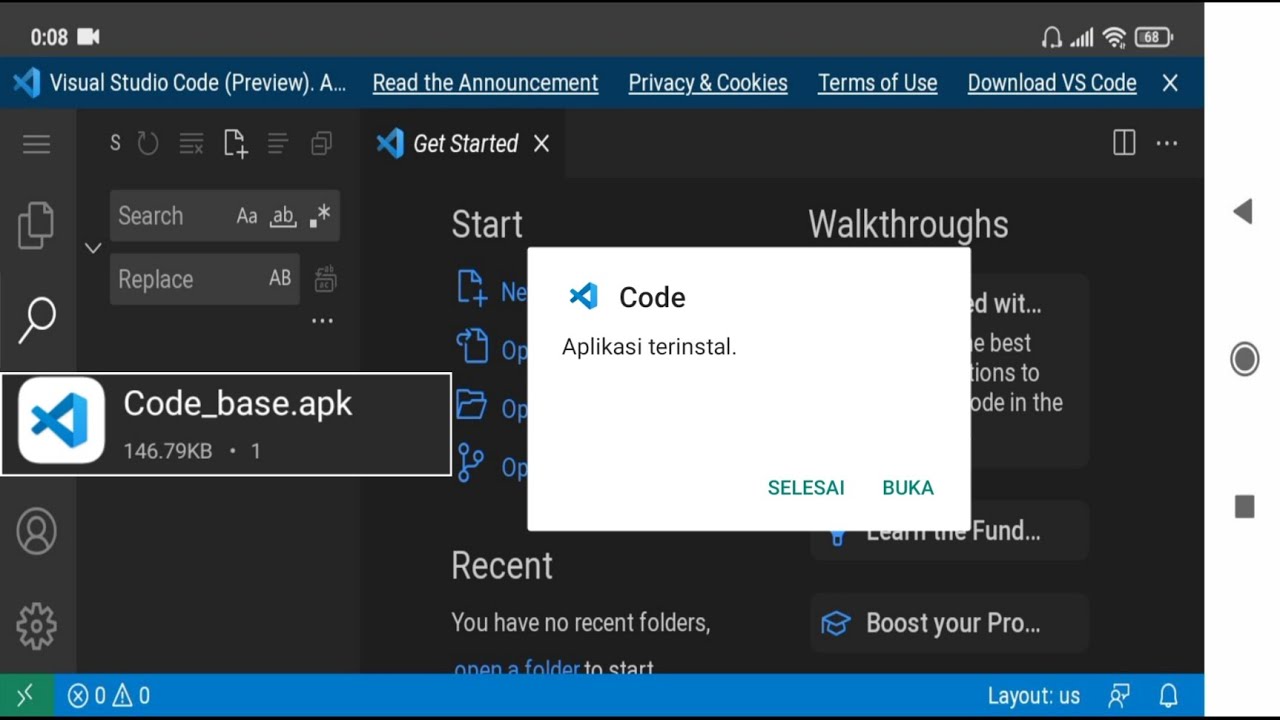The height and width of the screenshot is (720, 1280).
Task: Click the 146.79KB file size text
Action: (x=168, y=451)
